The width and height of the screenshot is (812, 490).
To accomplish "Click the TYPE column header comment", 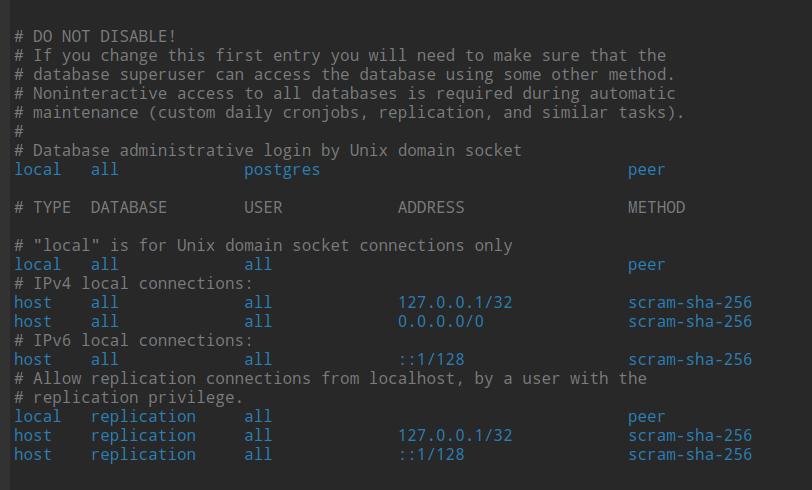I will pyautogui.click(x=52, y=207).
